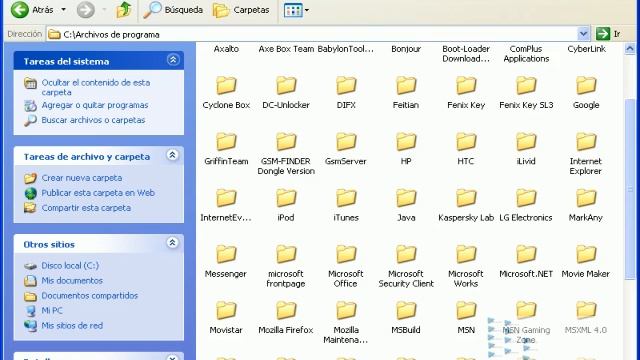Select the iTunes folder

pyautogui.click(x=346, y=206)
